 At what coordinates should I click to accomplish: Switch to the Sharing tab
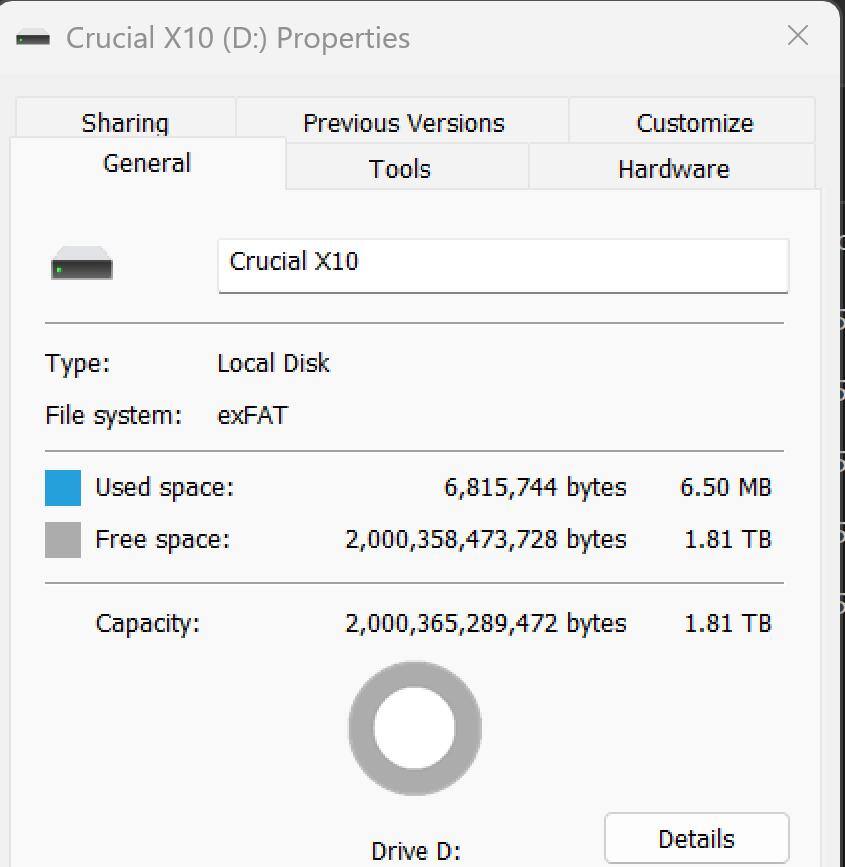point(125,122)
